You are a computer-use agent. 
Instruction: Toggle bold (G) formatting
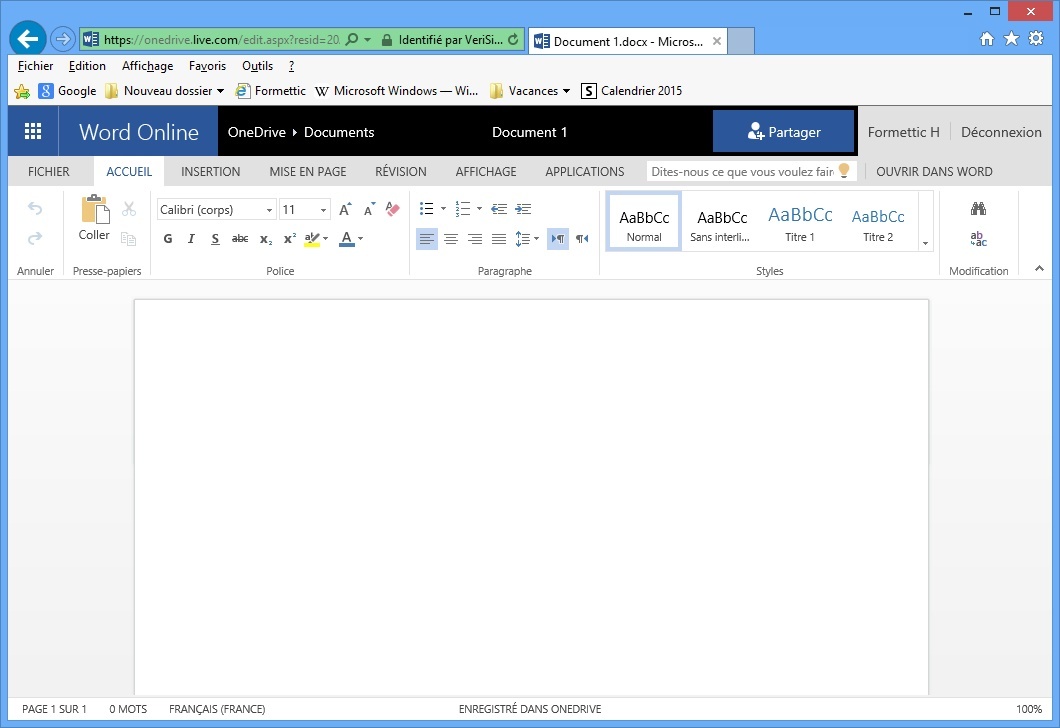coord(168,239)
